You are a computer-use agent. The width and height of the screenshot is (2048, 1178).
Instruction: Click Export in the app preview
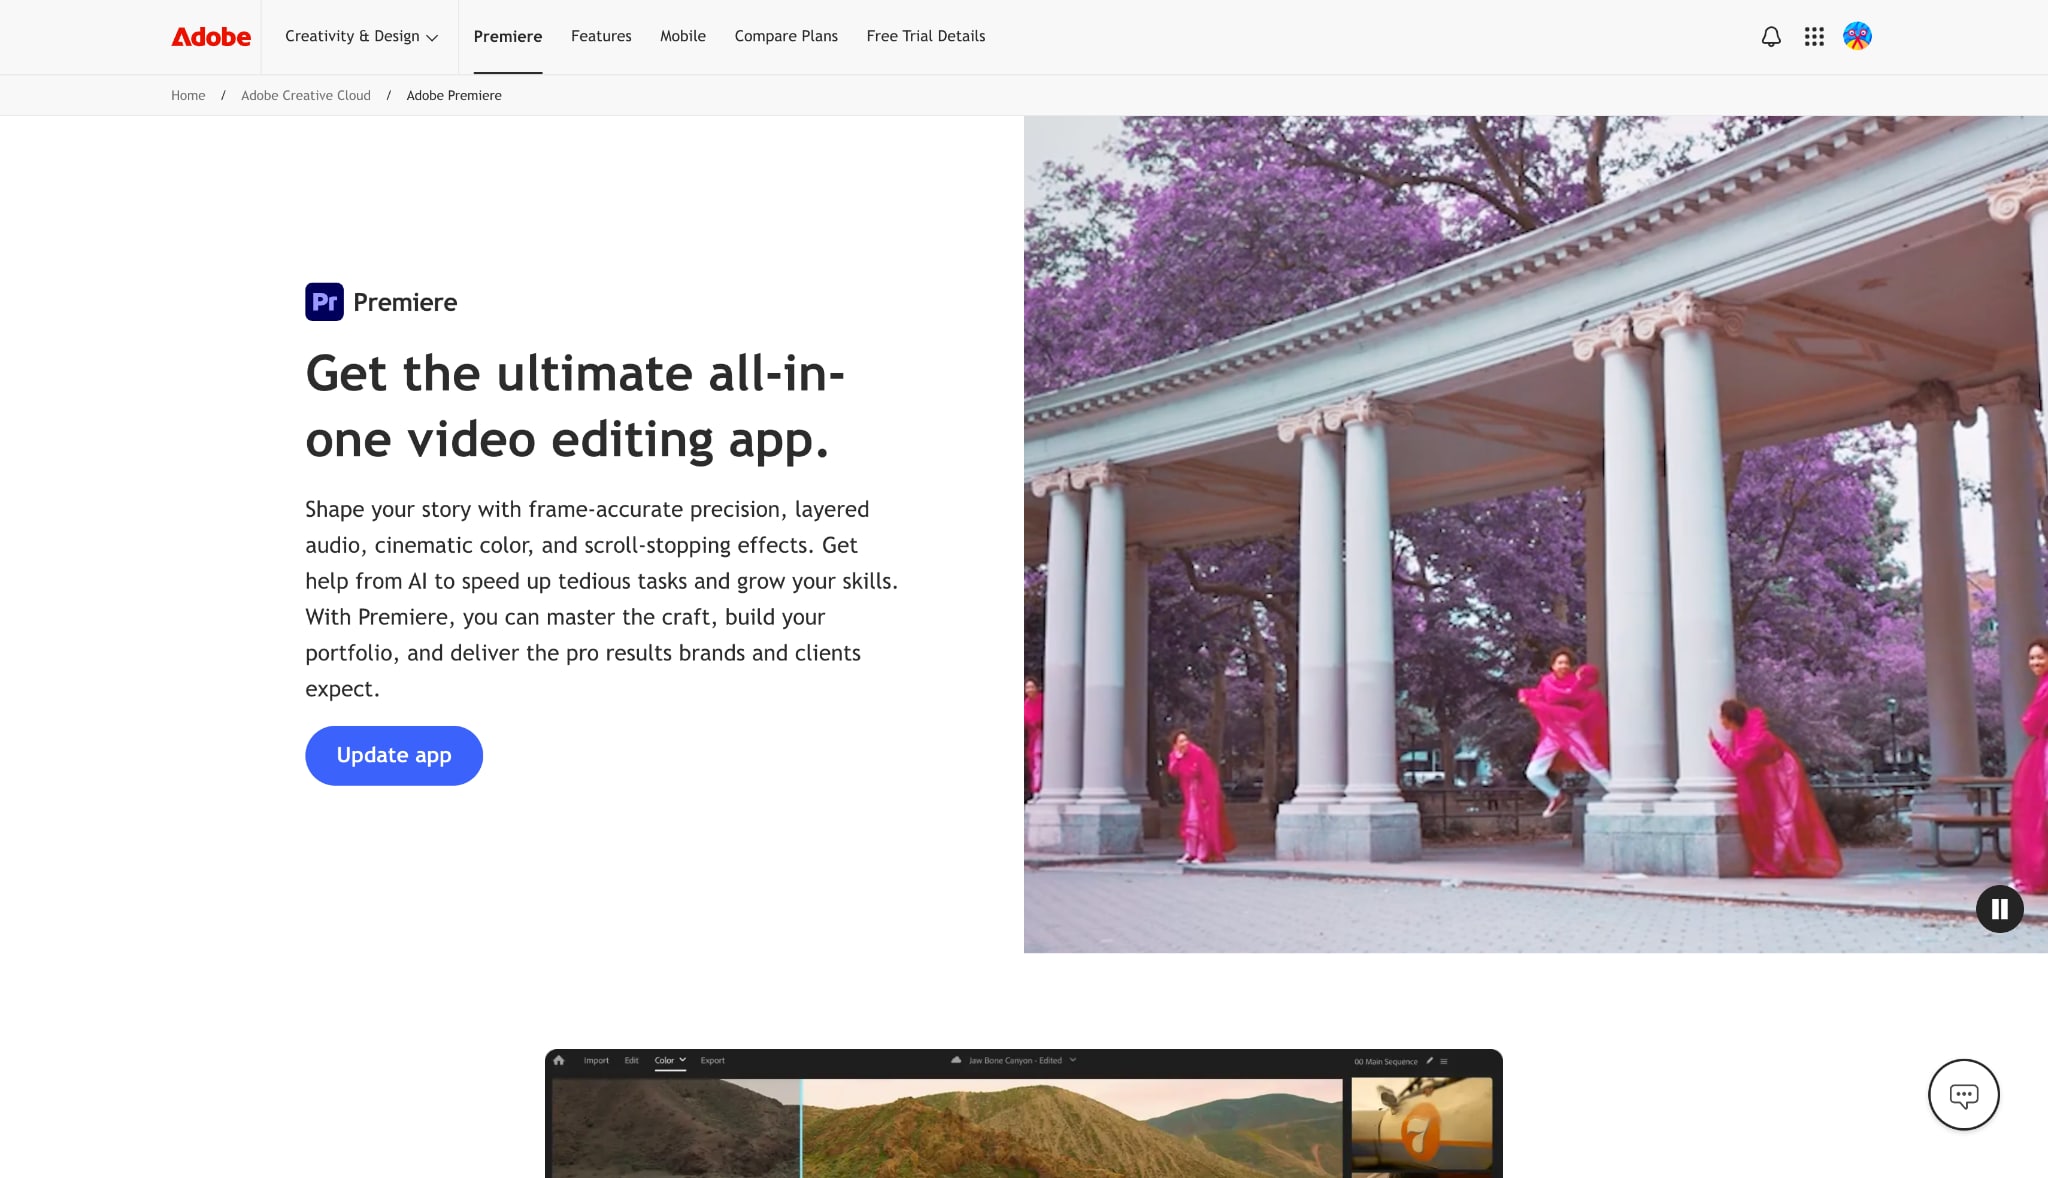click(713, 1061)
